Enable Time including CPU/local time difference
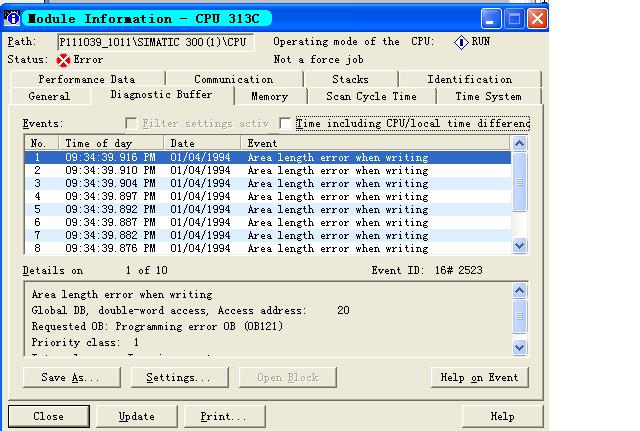The image size is (640, 431). point(285,123)
